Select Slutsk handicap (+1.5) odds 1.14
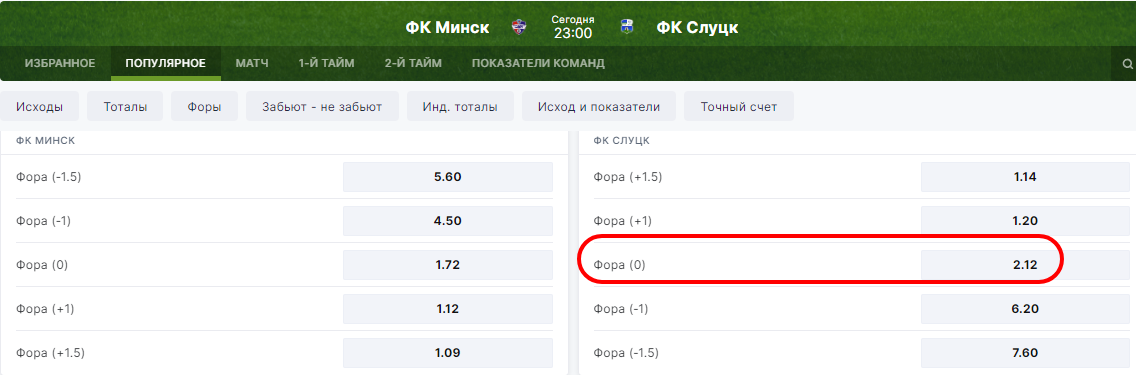 [1025, 177]
